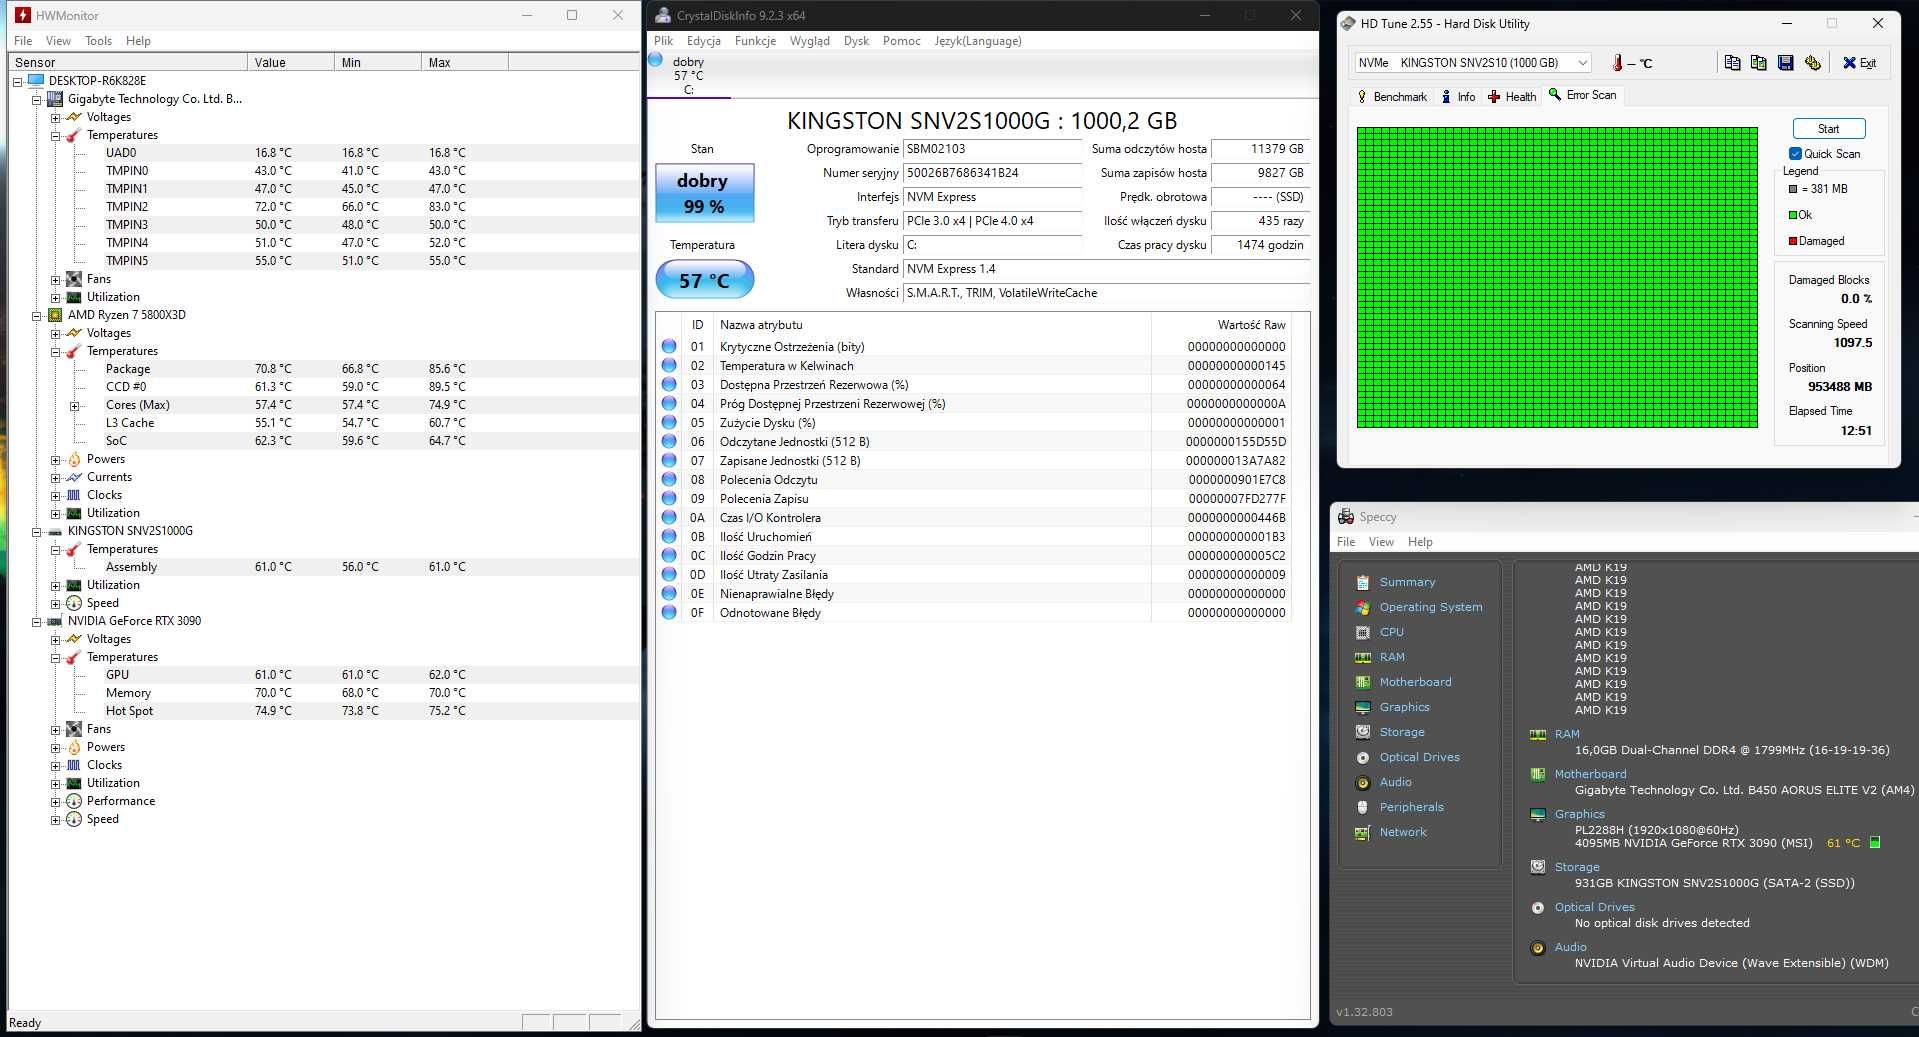Open the Graphics entry in Speccy sidebar
This screenshot has height=1037, width=1919.
pyautogui.click(x=1404, y=707)
